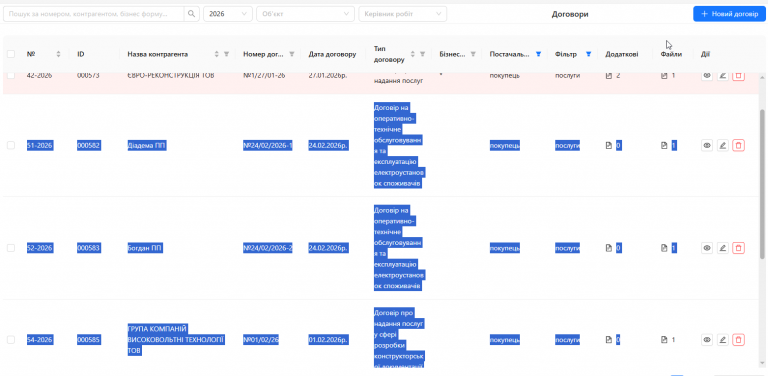768x376 pixels.
Task: Toggle the select-all checkbox in table header
Action: [x=11, y=54]
